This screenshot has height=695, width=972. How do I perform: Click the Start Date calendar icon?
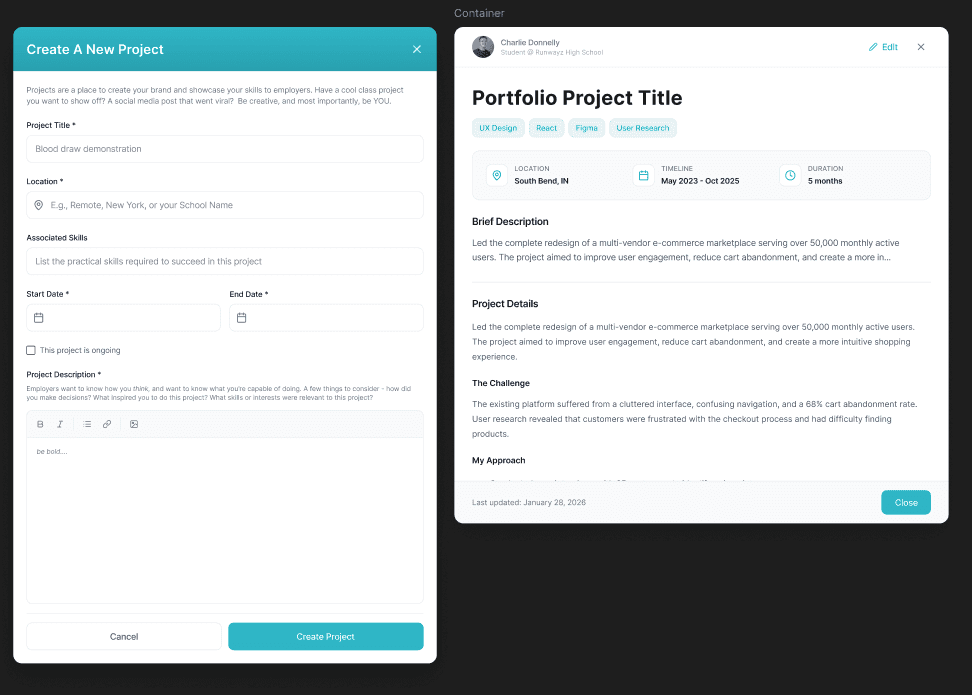[x=39, y=318]
